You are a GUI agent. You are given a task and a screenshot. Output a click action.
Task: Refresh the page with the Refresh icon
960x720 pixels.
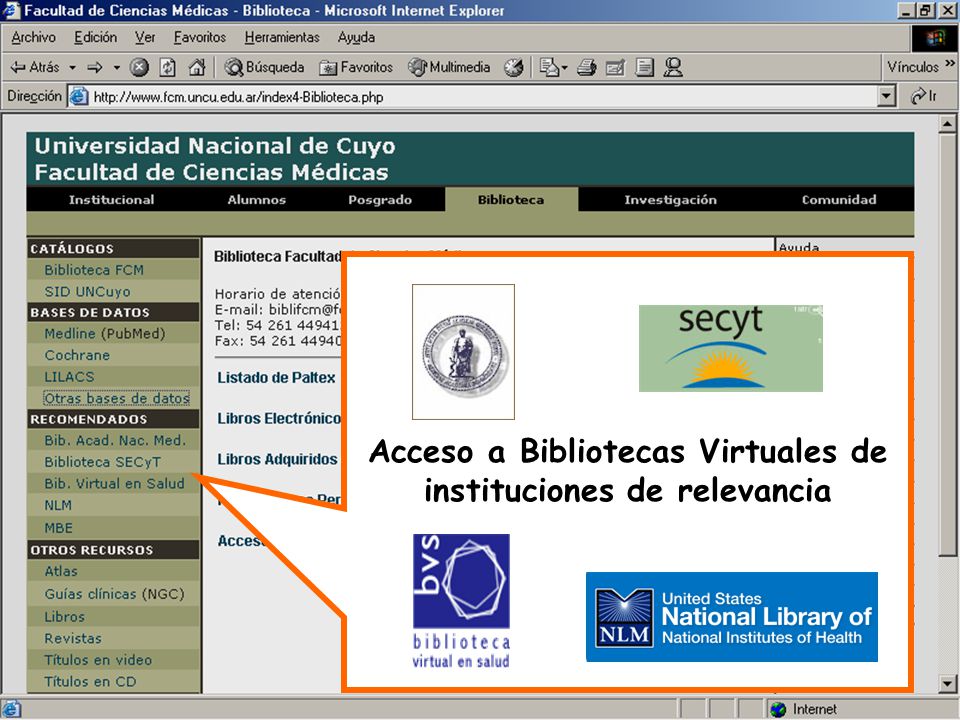[167, 67]
